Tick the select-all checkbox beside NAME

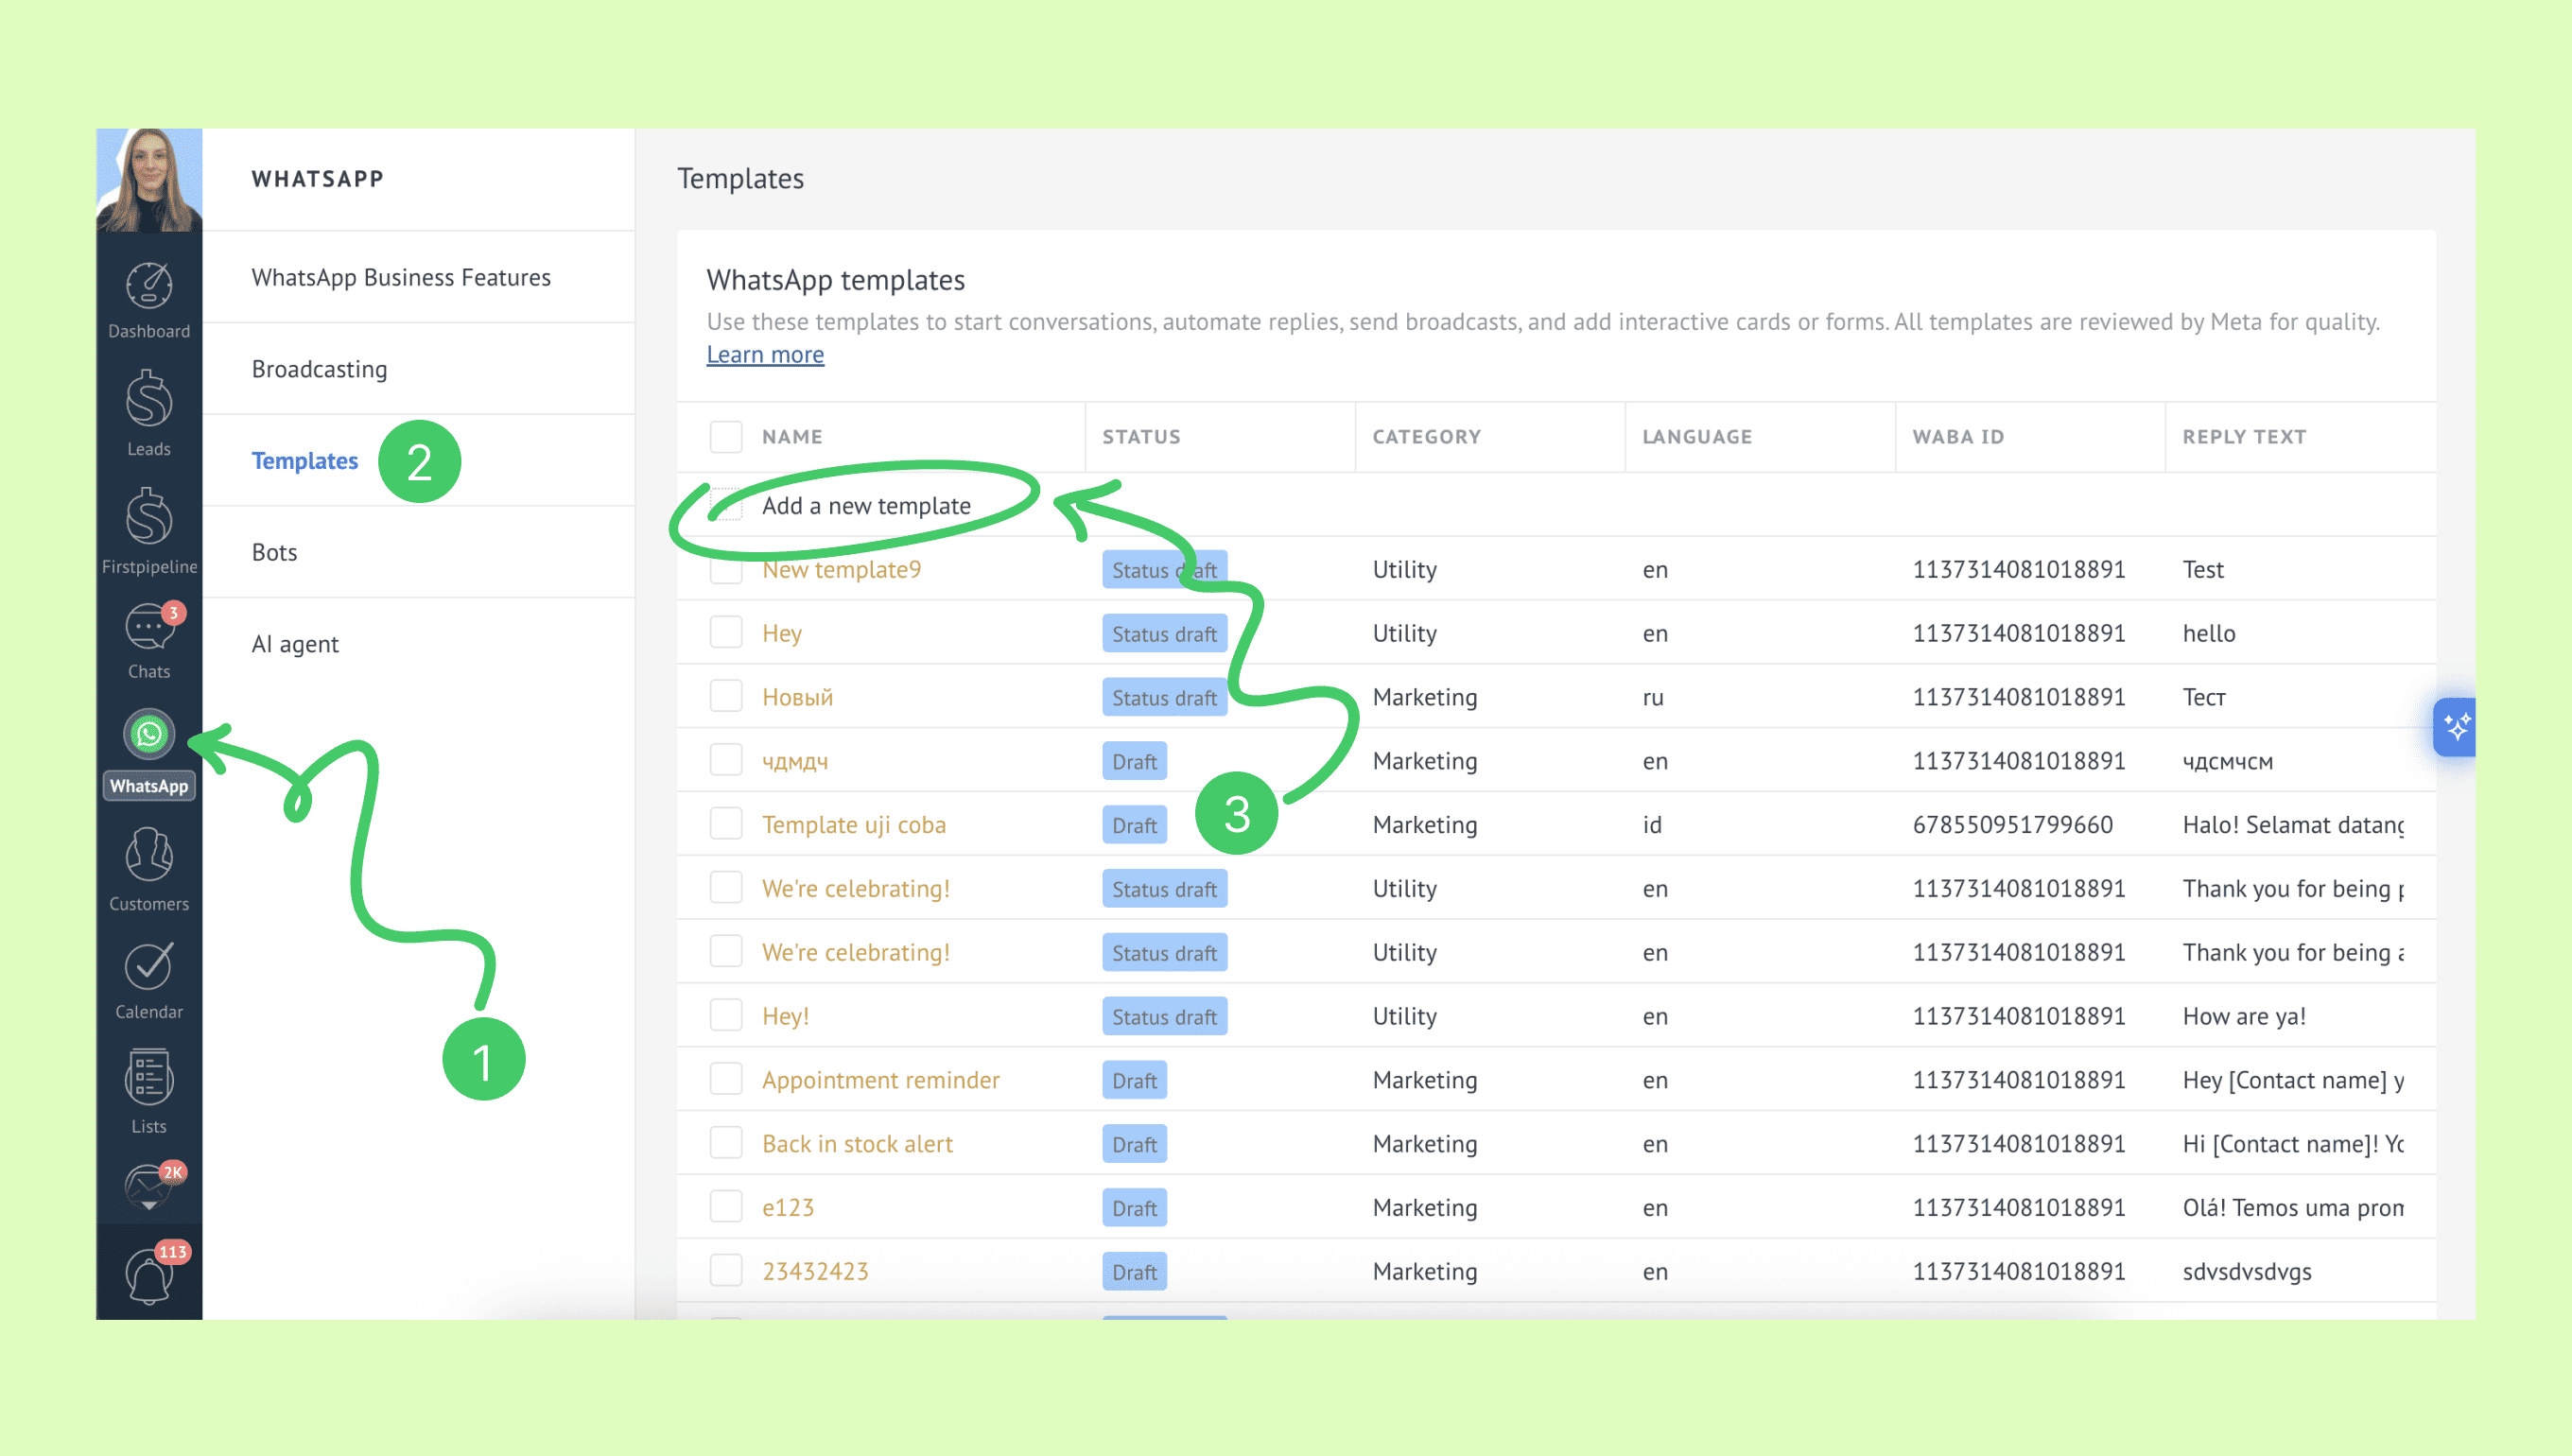point(726,437)
